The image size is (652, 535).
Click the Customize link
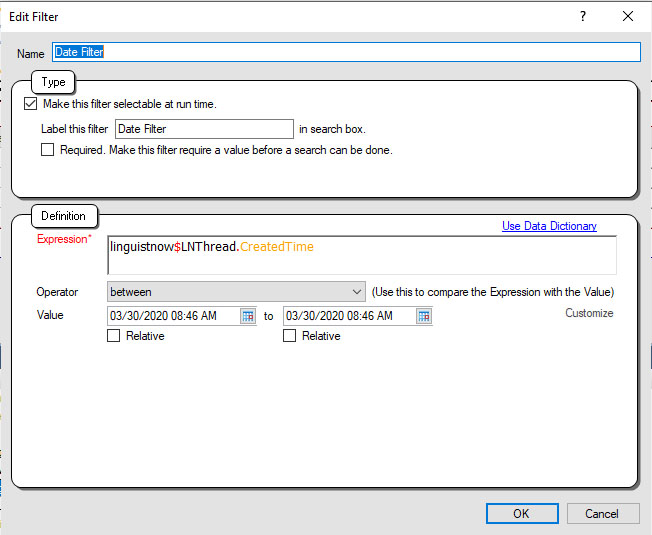coord(589,313)
